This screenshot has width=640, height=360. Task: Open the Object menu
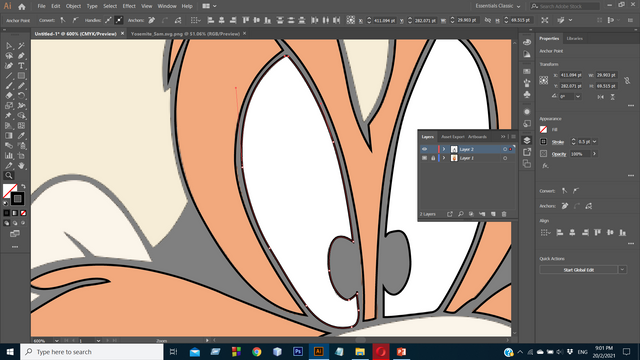click(73, 6)
